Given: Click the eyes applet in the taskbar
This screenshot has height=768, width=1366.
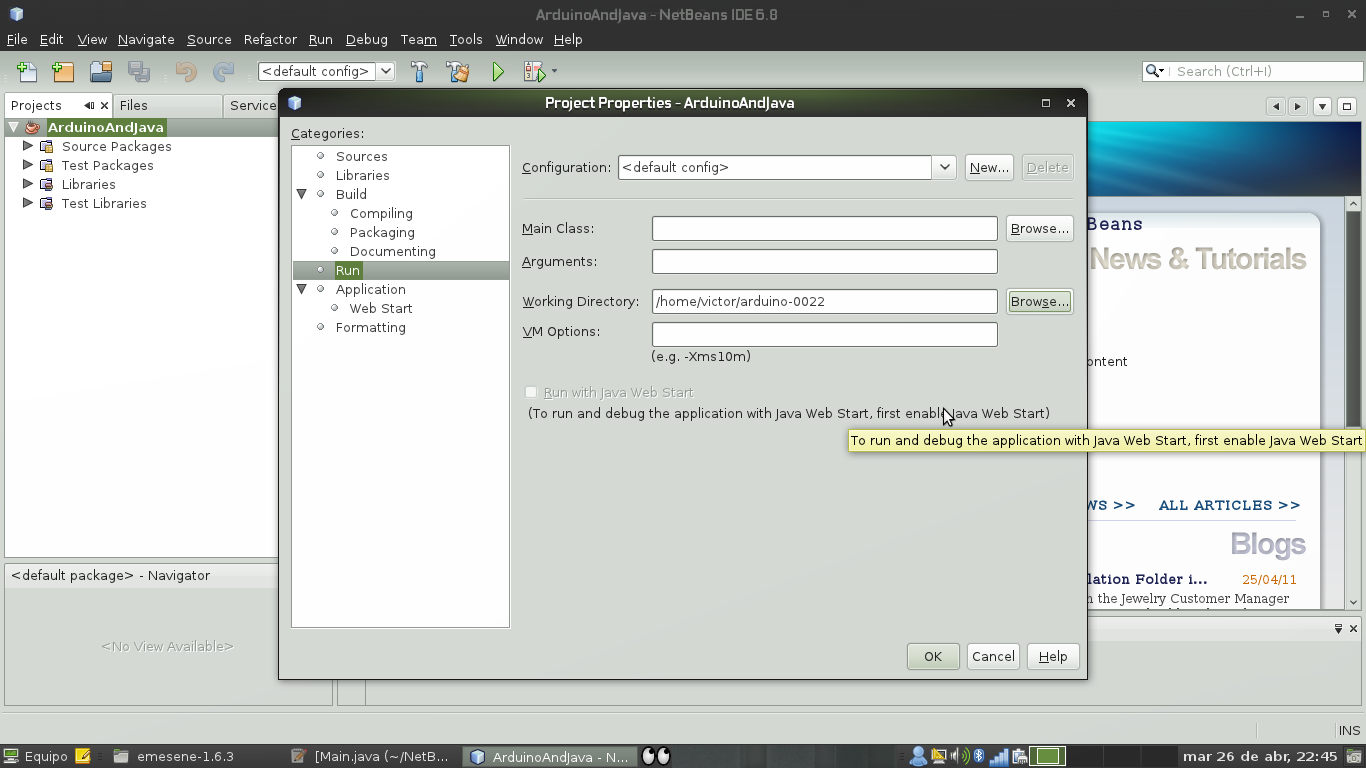Looking at the screenshot, I should (656, 756).
